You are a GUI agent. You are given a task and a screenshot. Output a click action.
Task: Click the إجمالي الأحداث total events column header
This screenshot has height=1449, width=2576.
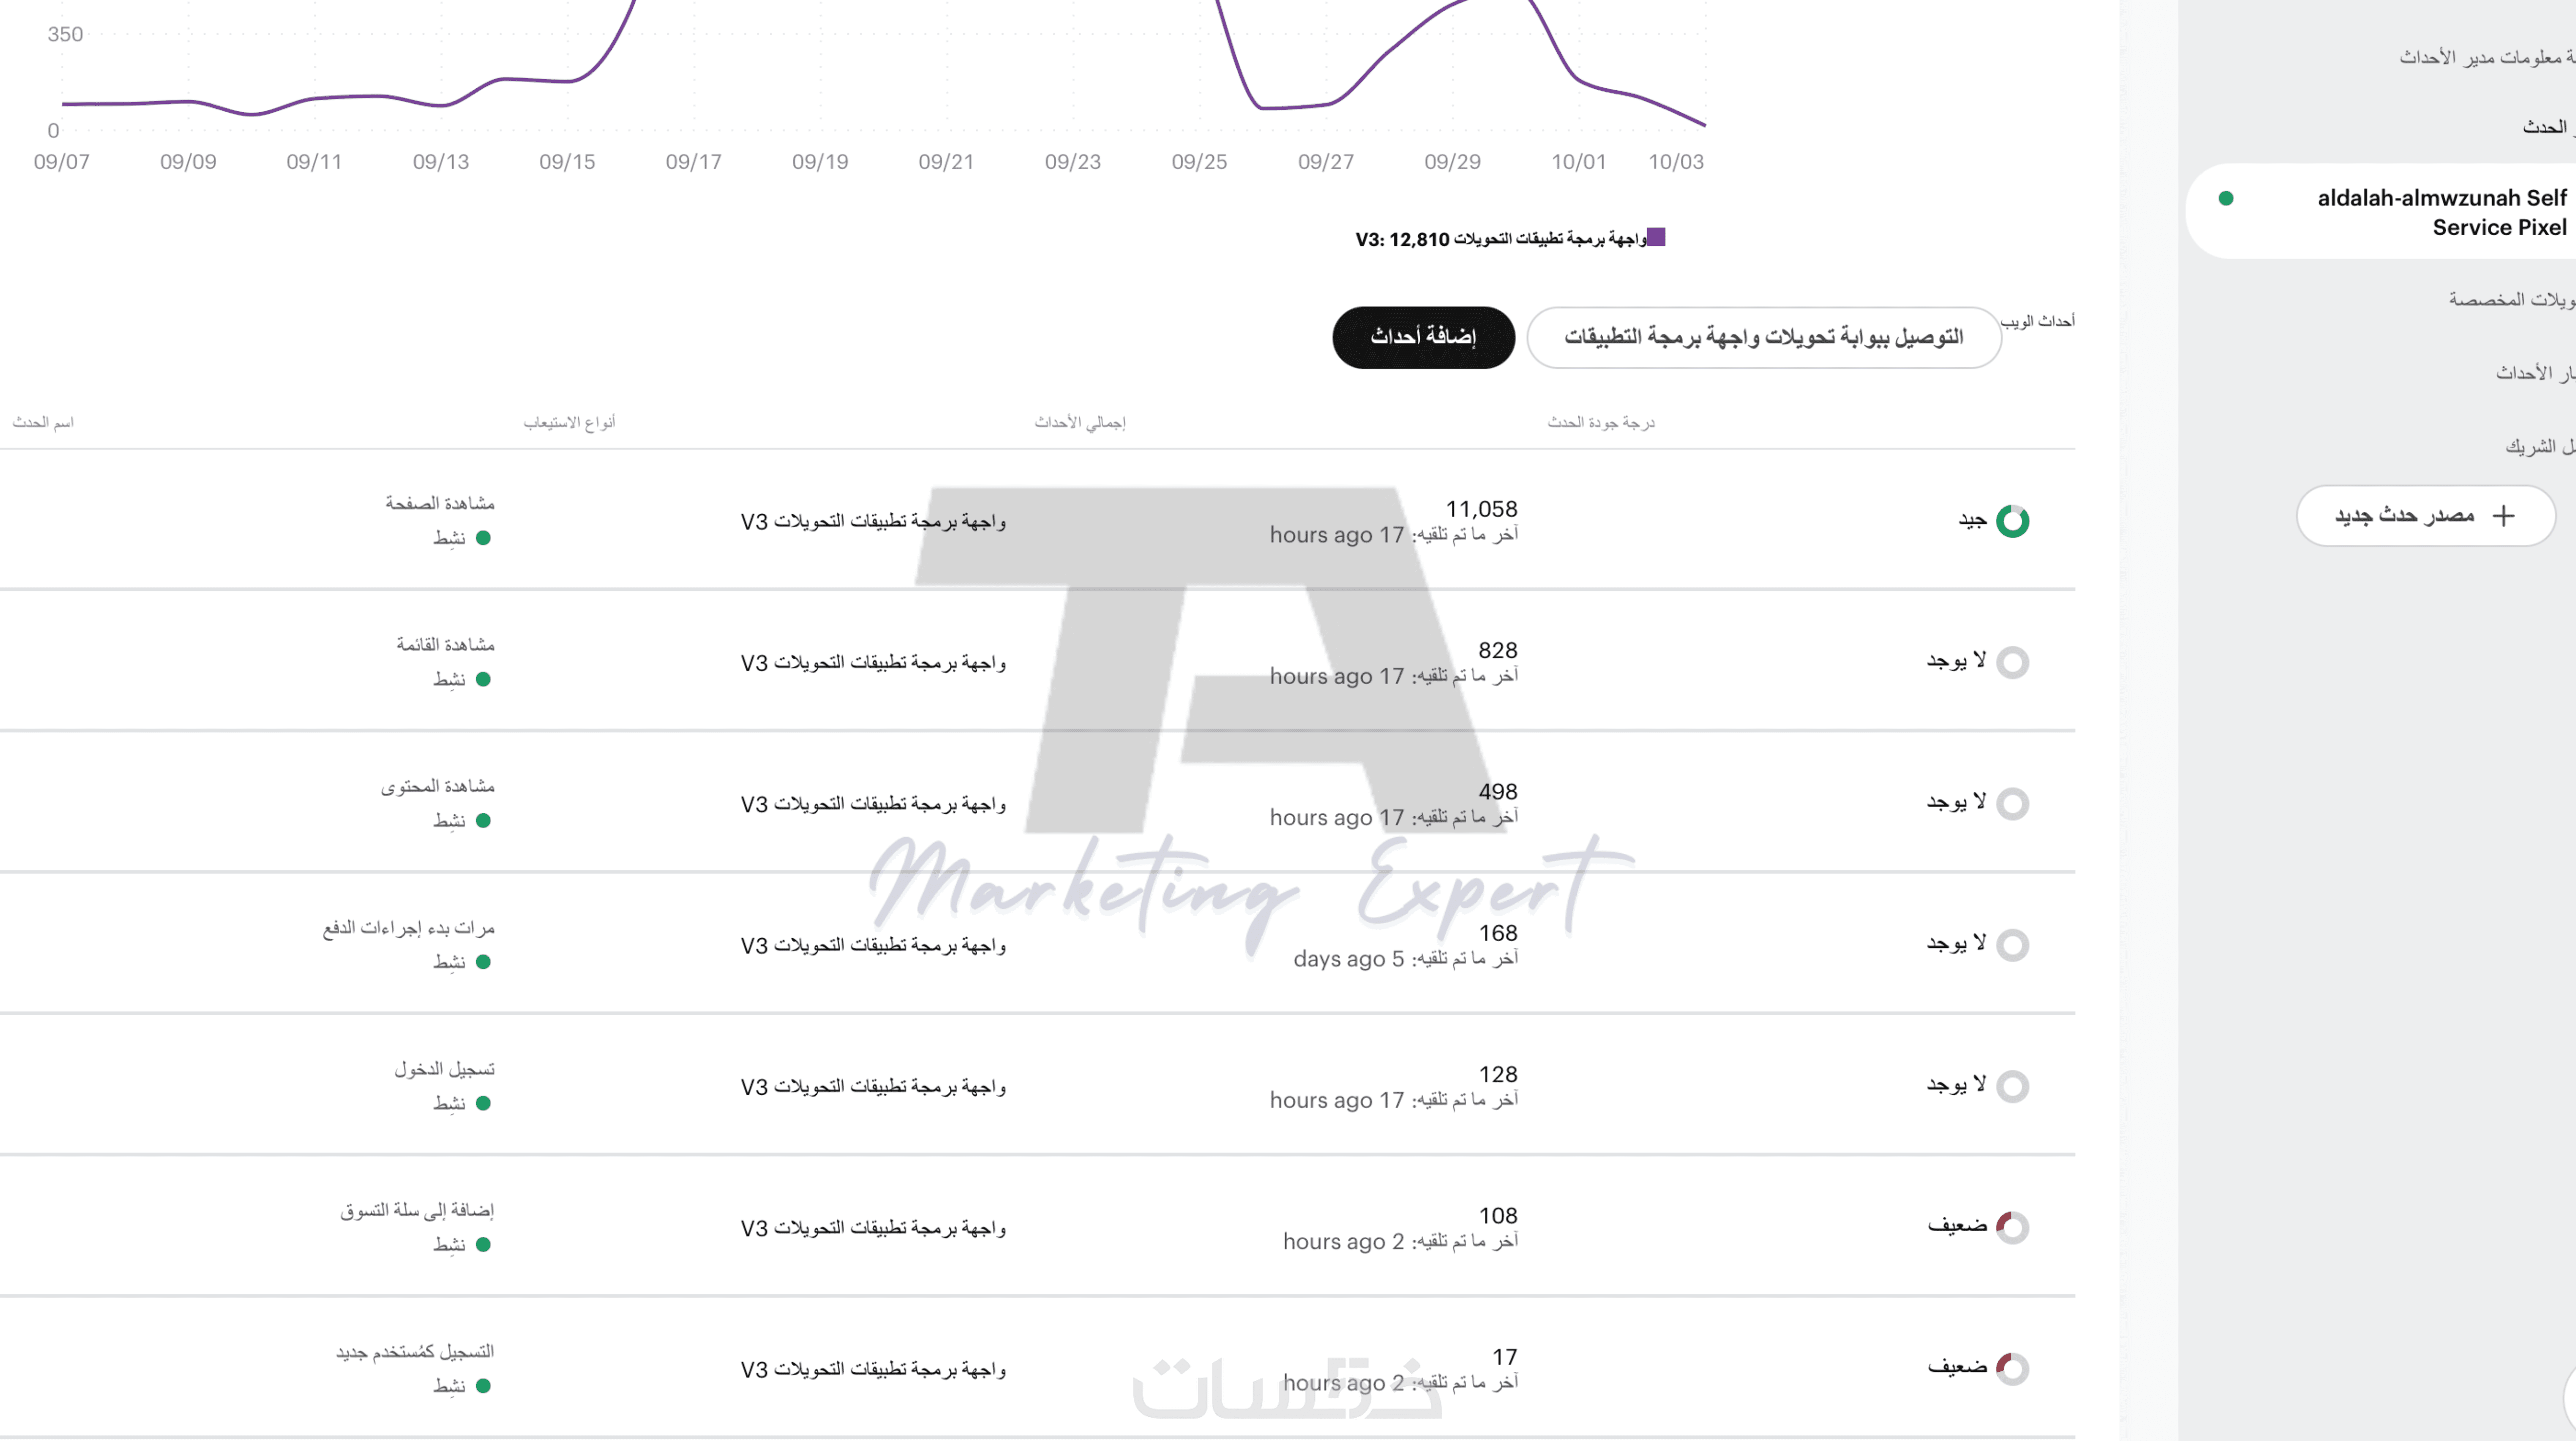(x=1080, y=423)
